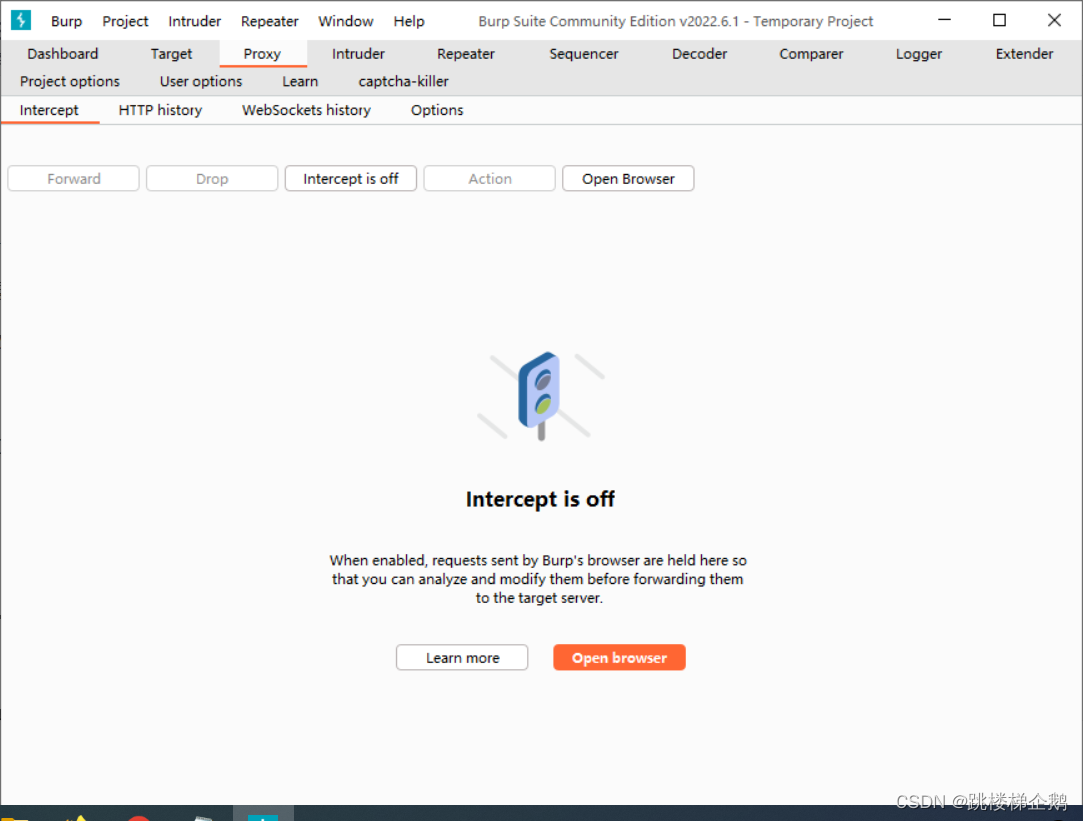The image size is (1083, 821).
Task: Click the orange Open browser button
Action: click(x=619, y=658)
